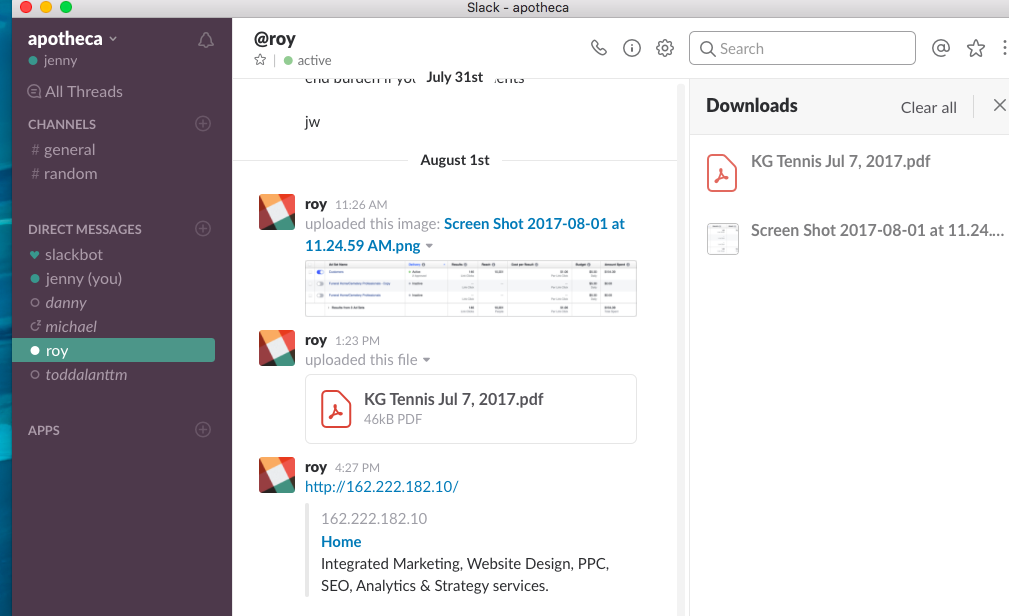Click the Search input field
The image size is (1009, 616).
click(x=802, y=48)
